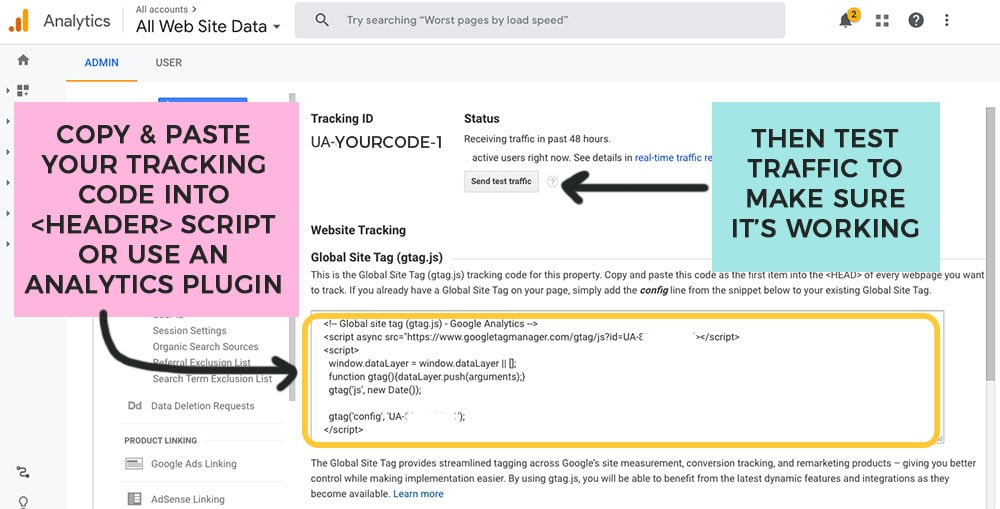Switch to the ADMIN tab
1000x509 pixels.
point(101,63)
